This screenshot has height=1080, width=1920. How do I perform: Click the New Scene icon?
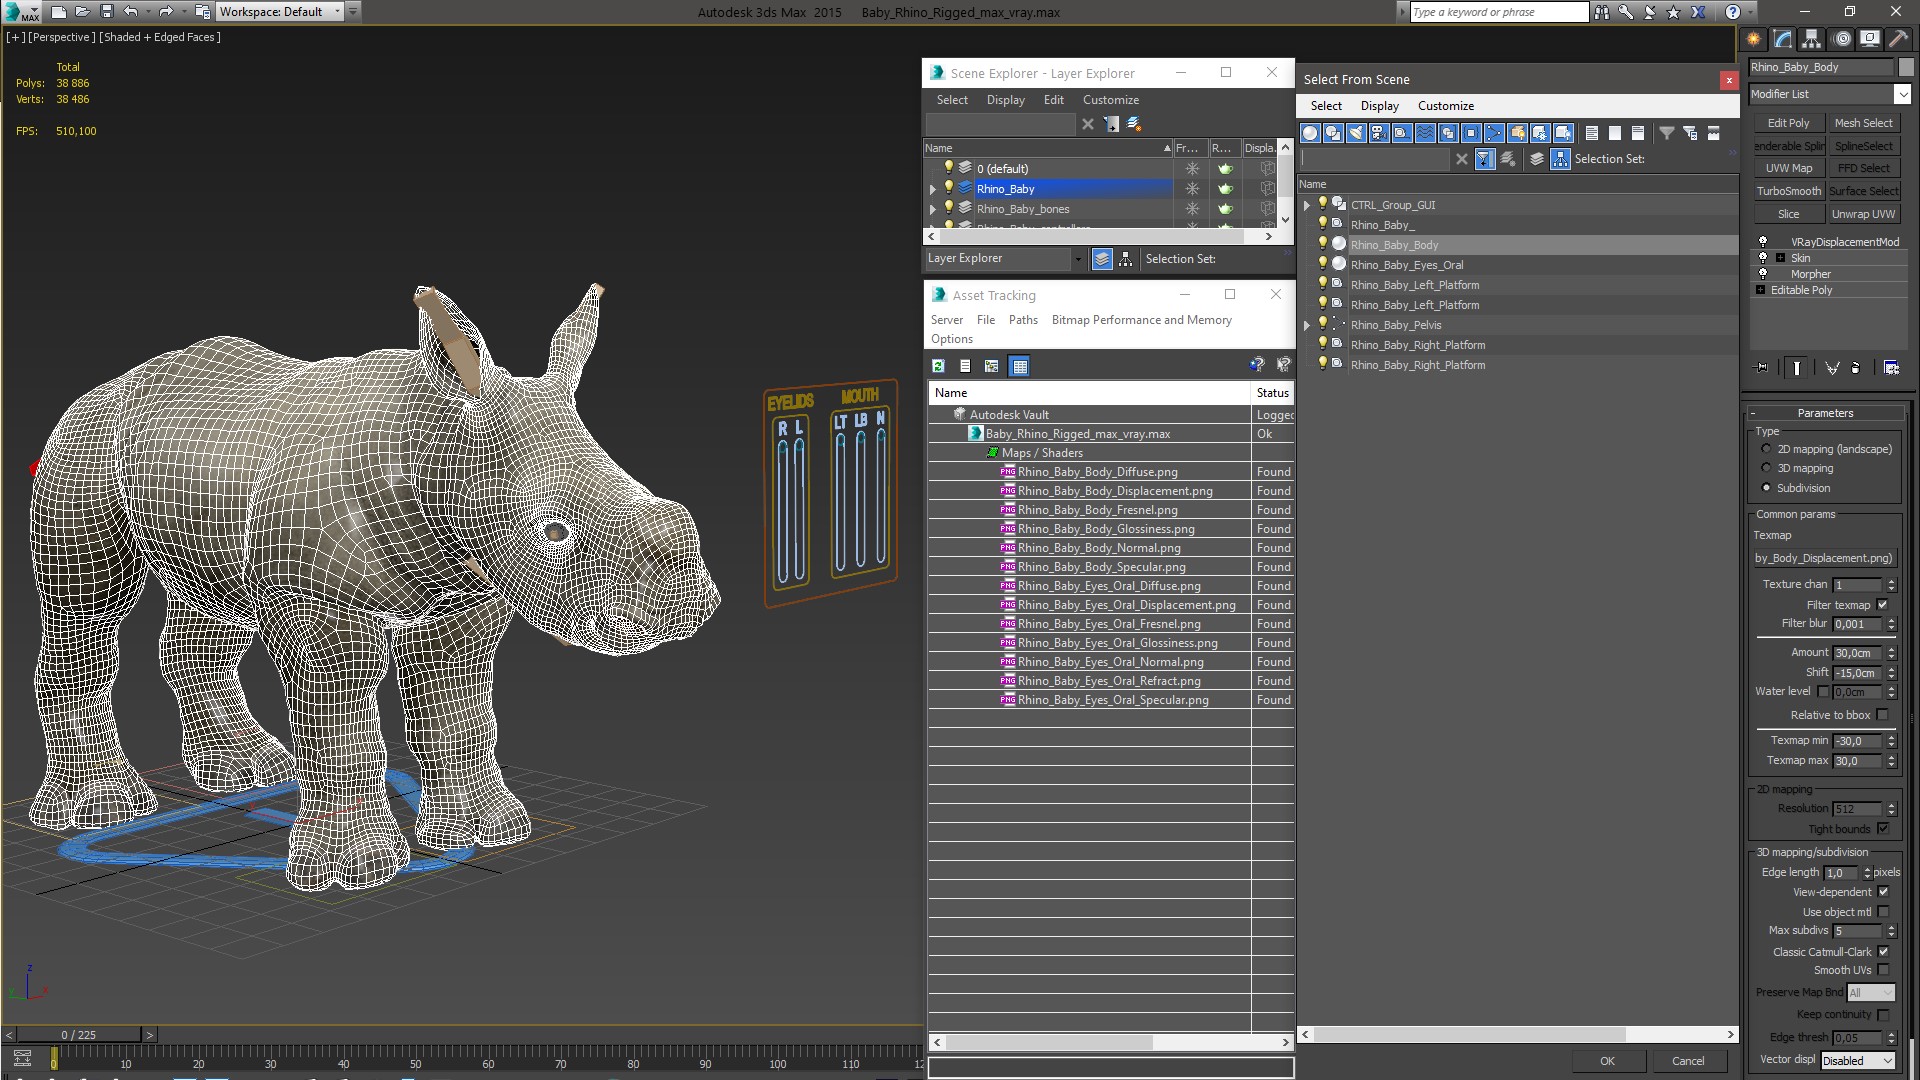59,12
